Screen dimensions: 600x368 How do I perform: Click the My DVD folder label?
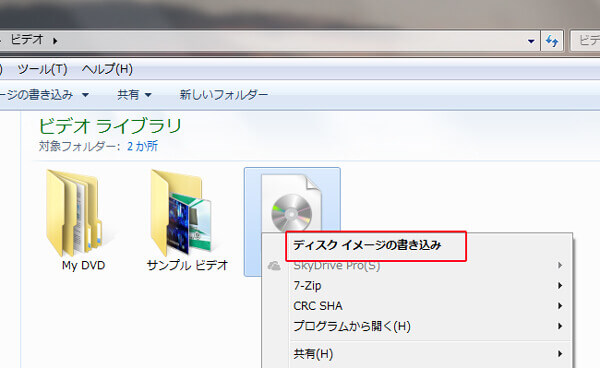coord(83,265)
